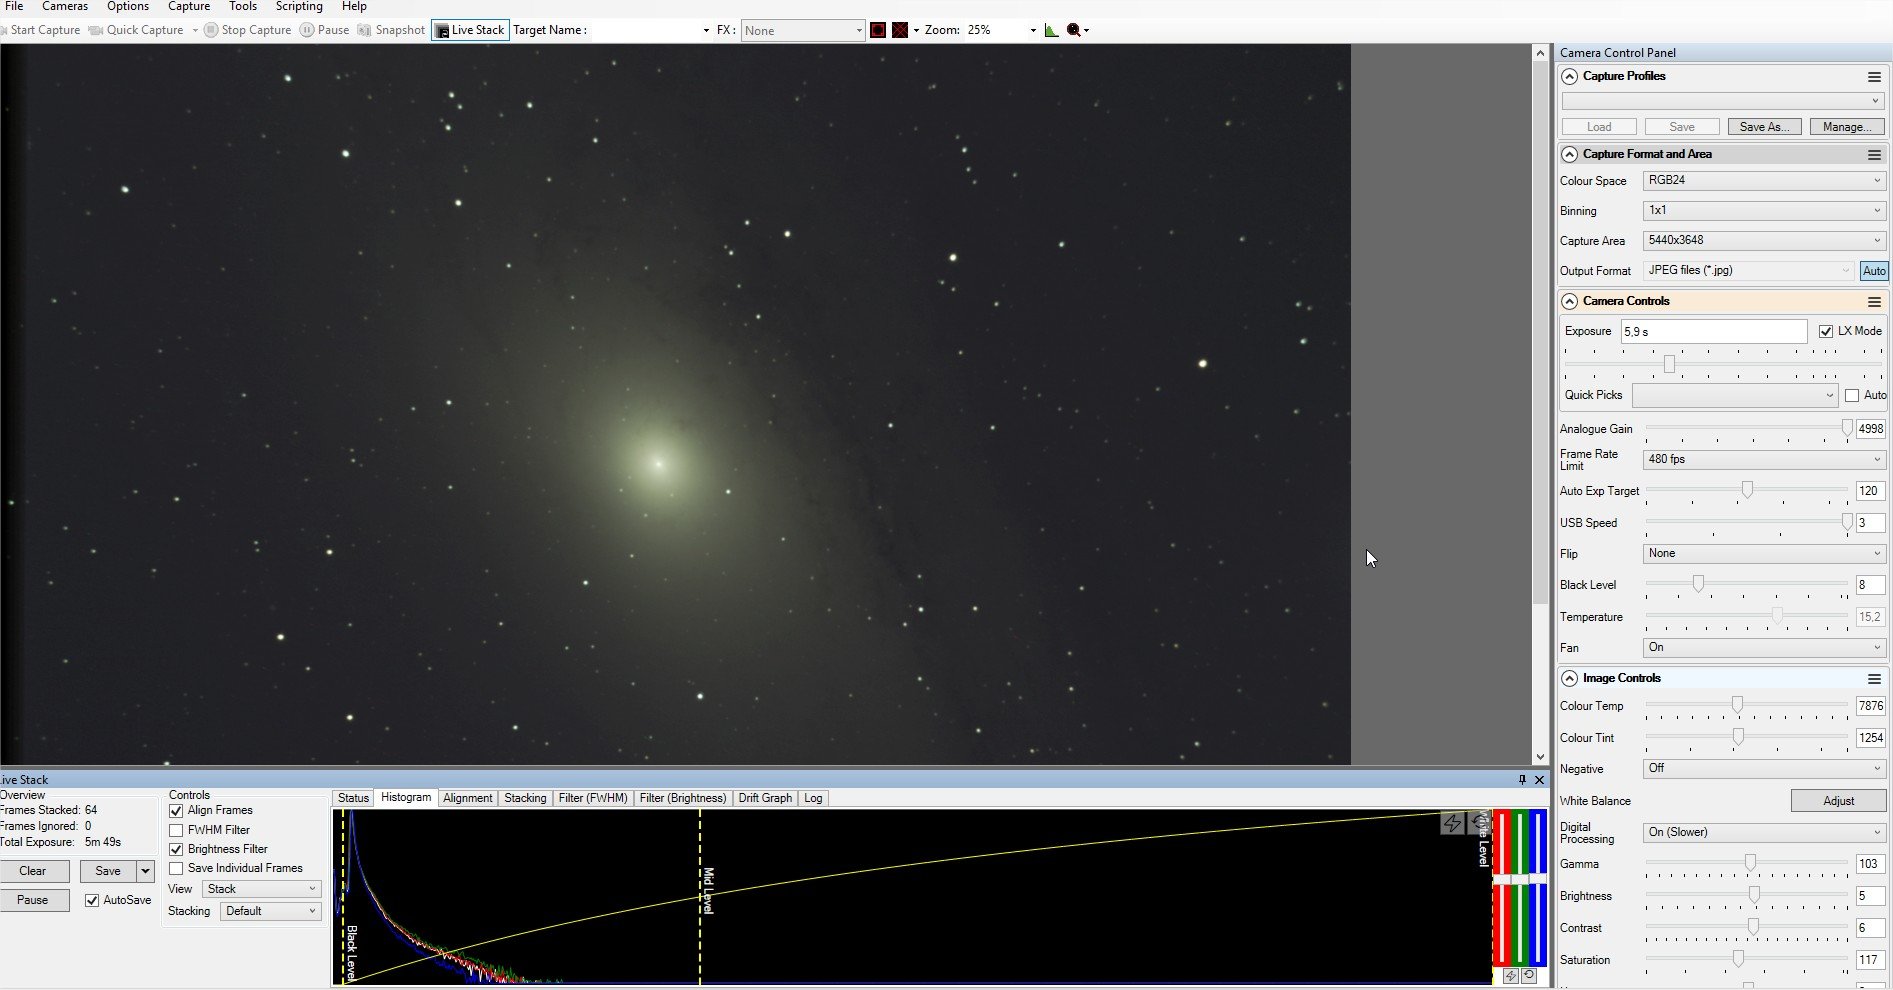Open the Capture Area dropdown
The width and height of the screenshot is (1893, 990).
1764,241
